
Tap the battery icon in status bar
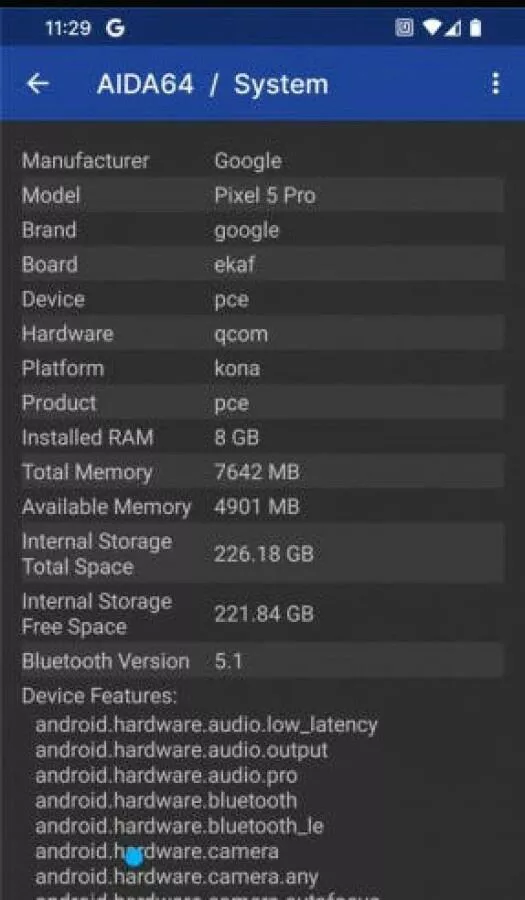pos(475,28)
